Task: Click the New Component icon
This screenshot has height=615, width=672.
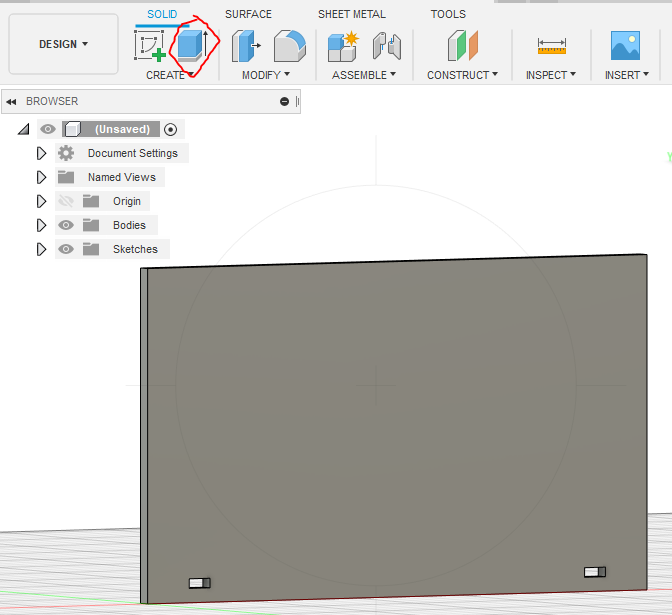Action: coord(343,46)
